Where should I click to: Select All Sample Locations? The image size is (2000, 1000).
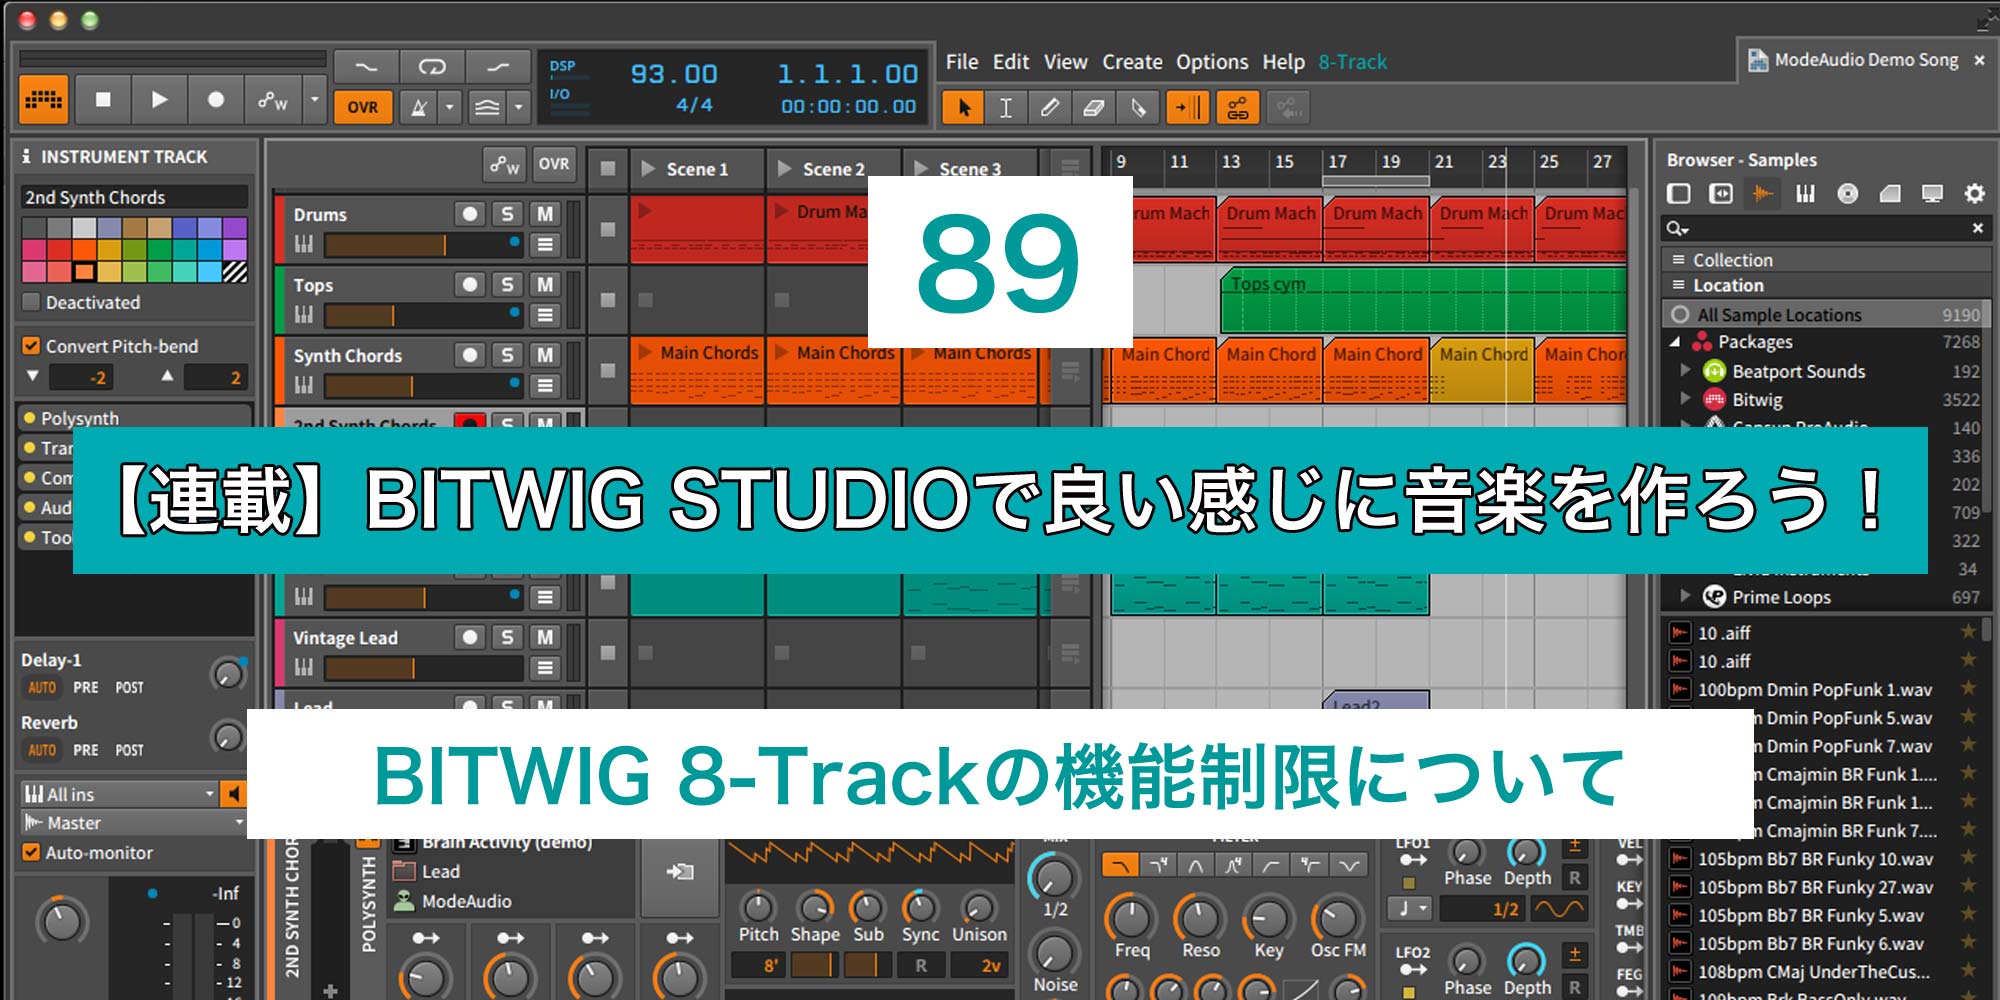1823,314
